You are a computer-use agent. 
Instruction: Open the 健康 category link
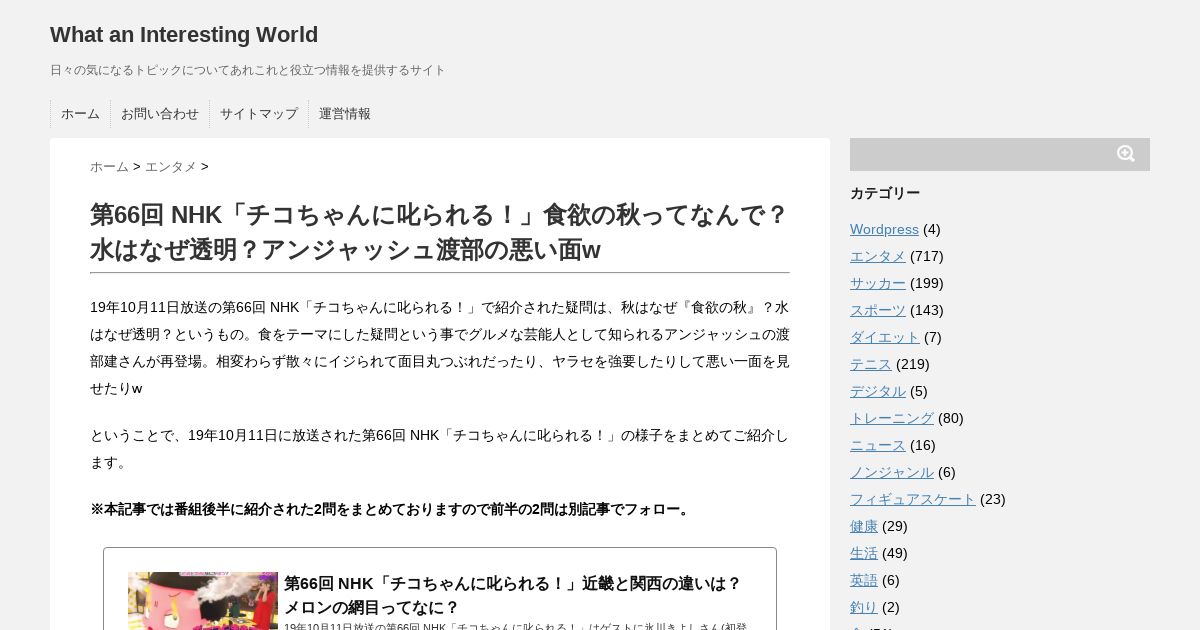pyautogui.click(x=864, y=526)
